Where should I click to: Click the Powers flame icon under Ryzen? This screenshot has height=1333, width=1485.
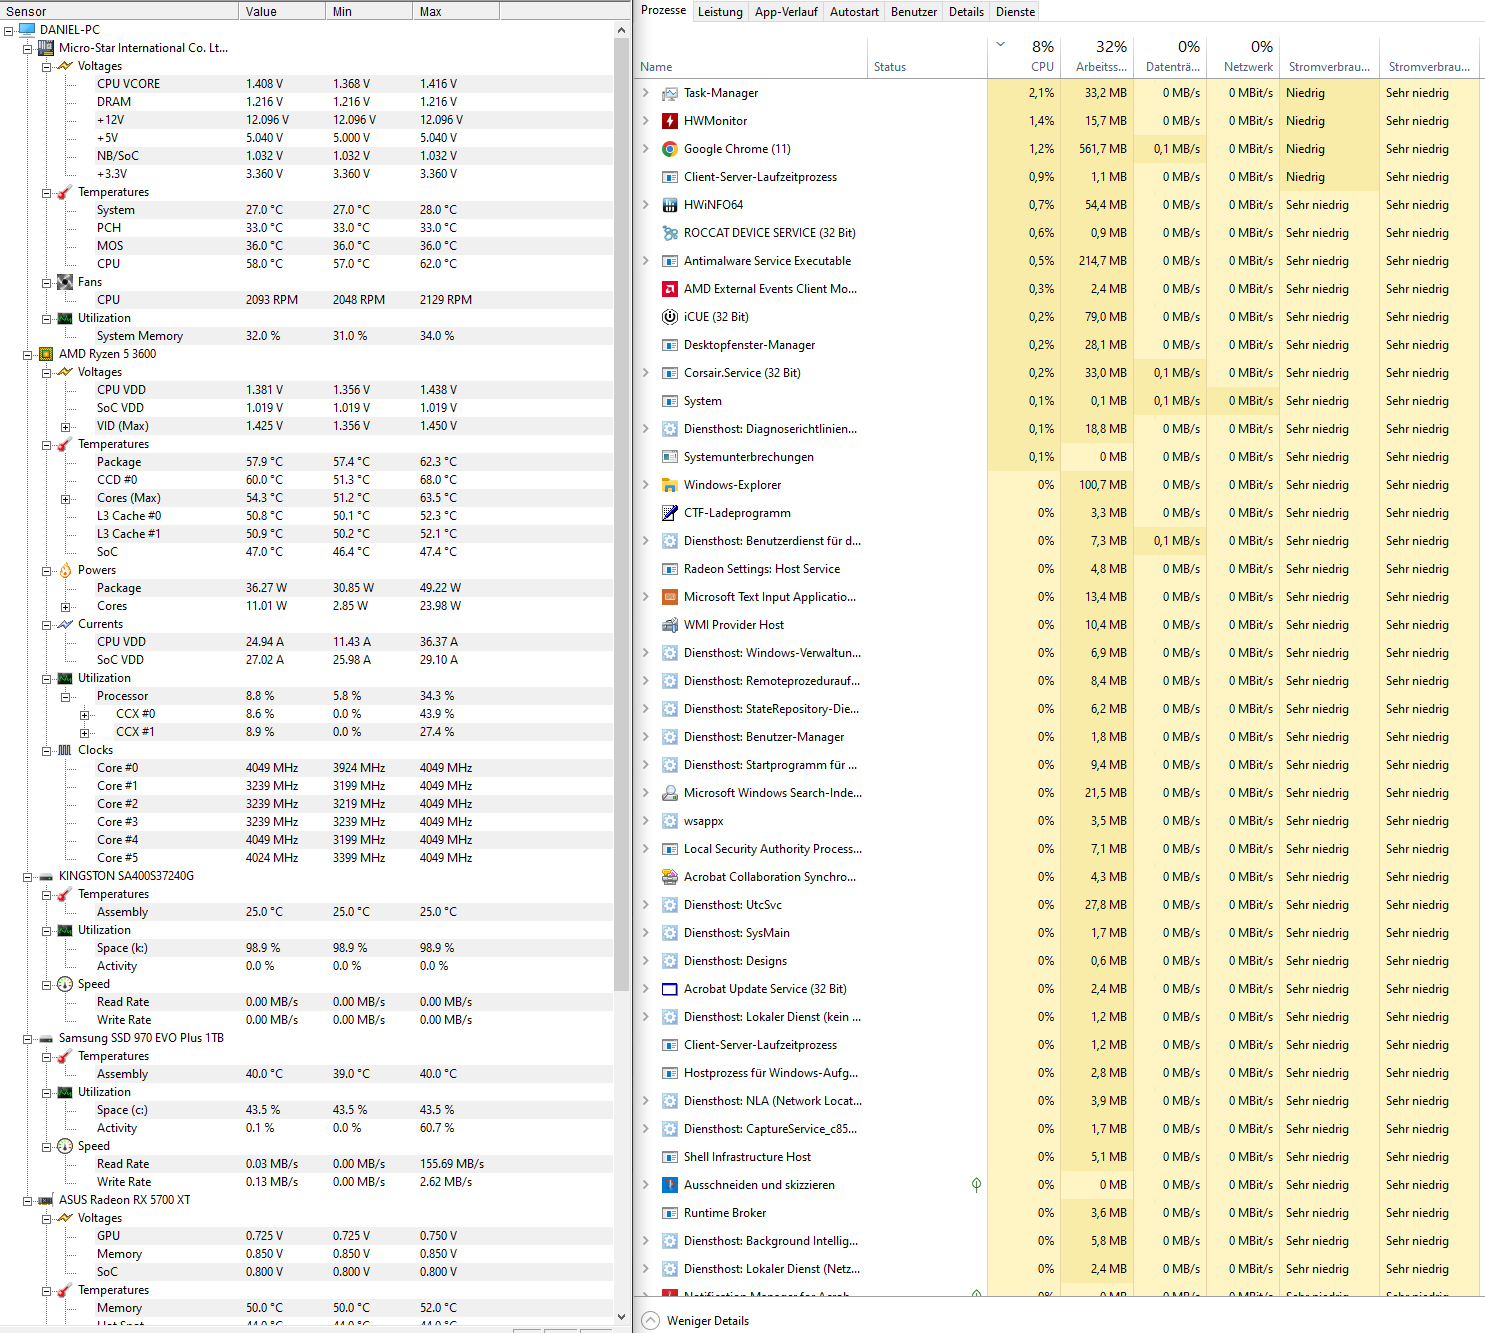click(65, 570)
